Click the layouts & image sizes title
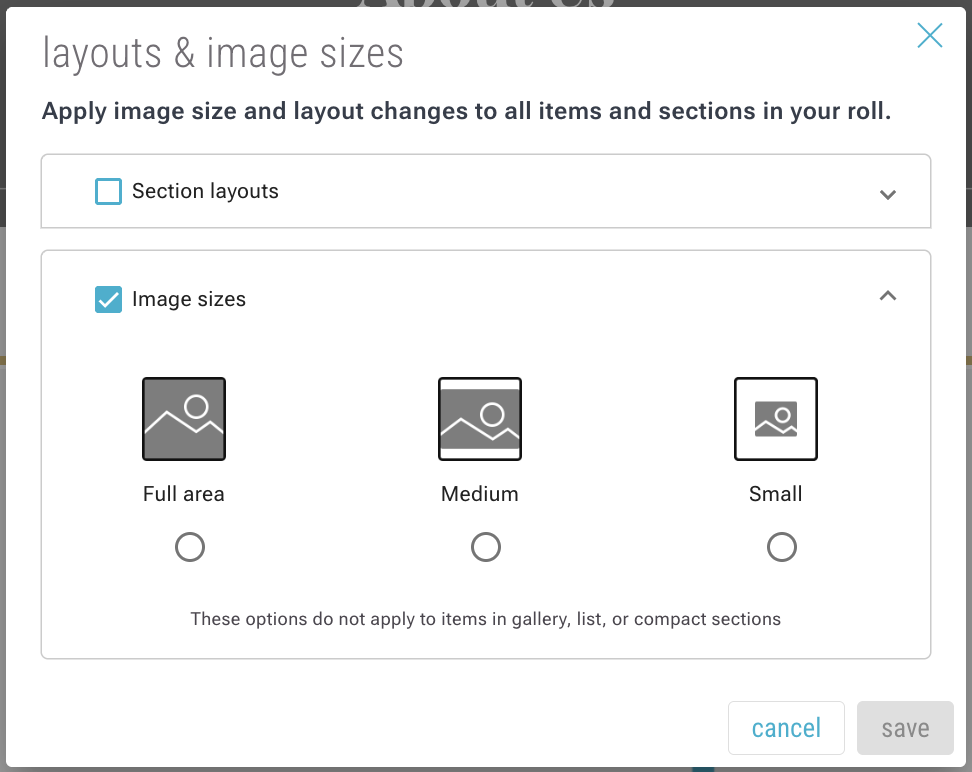 223,53
